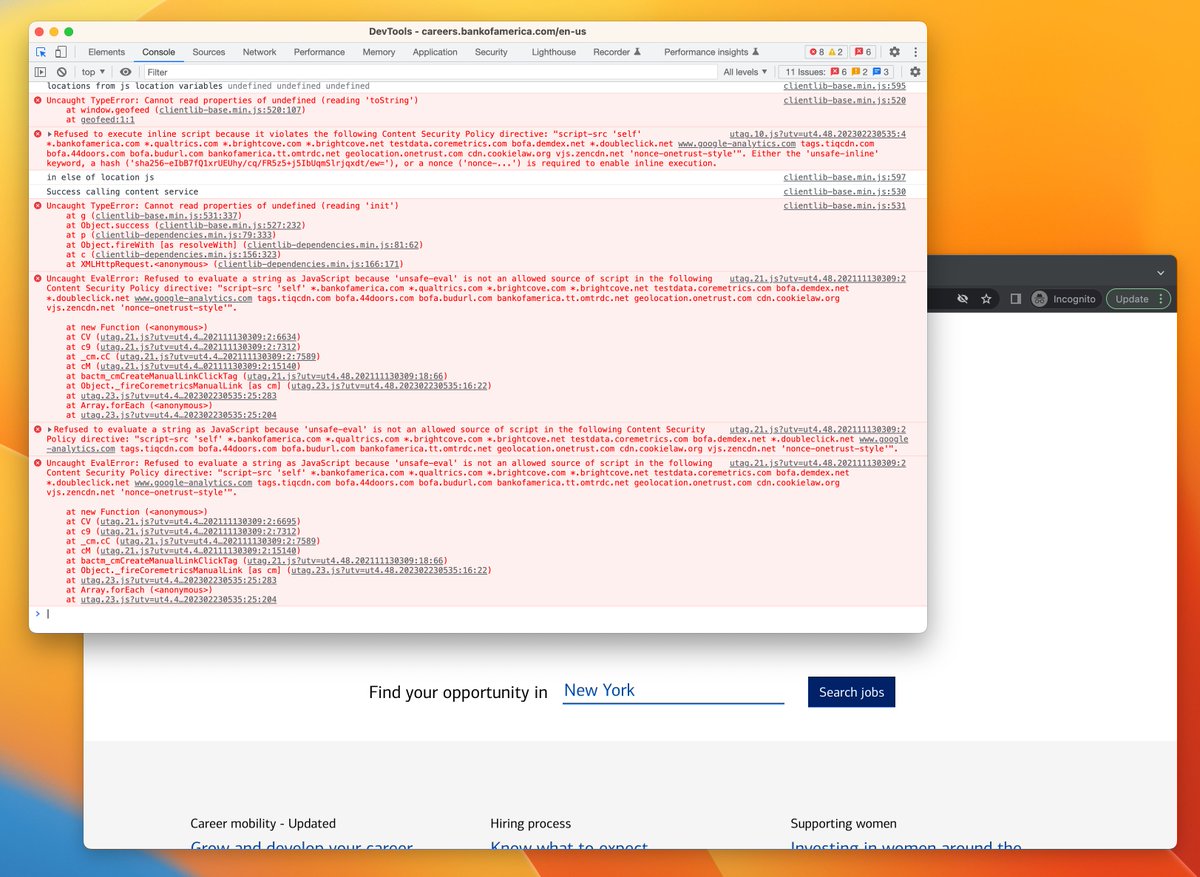
Task: Click stack link clientlib-dependencies.min.js:81:62
Action: point(334,245)
